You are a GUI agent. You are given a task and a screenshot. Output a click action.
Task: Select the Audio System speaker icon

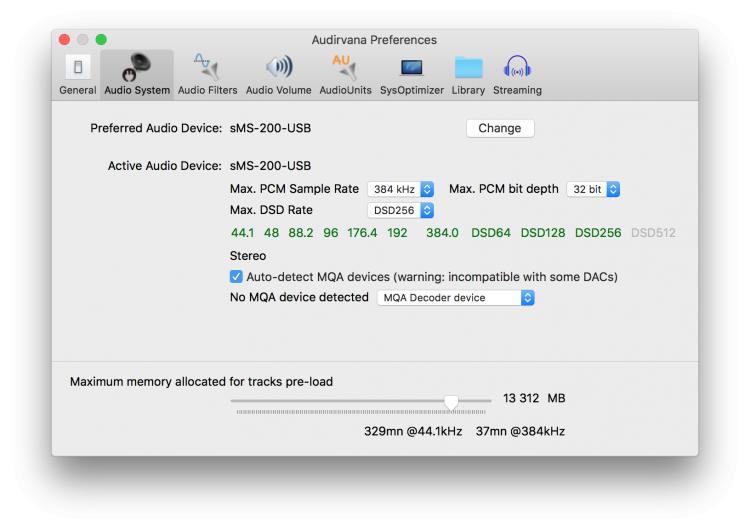136,67
